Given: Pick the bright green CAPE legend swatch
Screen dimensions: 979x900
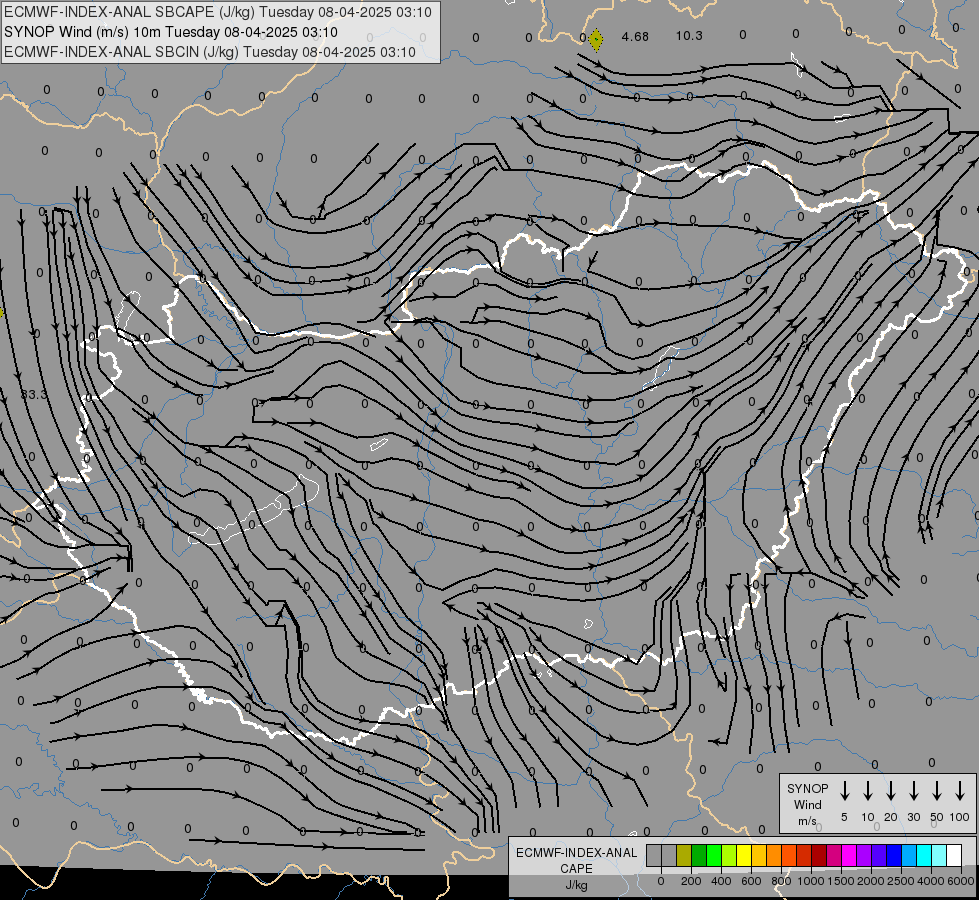Looking at the screenshot, I should pyautogui.click(x=714, y=856).
